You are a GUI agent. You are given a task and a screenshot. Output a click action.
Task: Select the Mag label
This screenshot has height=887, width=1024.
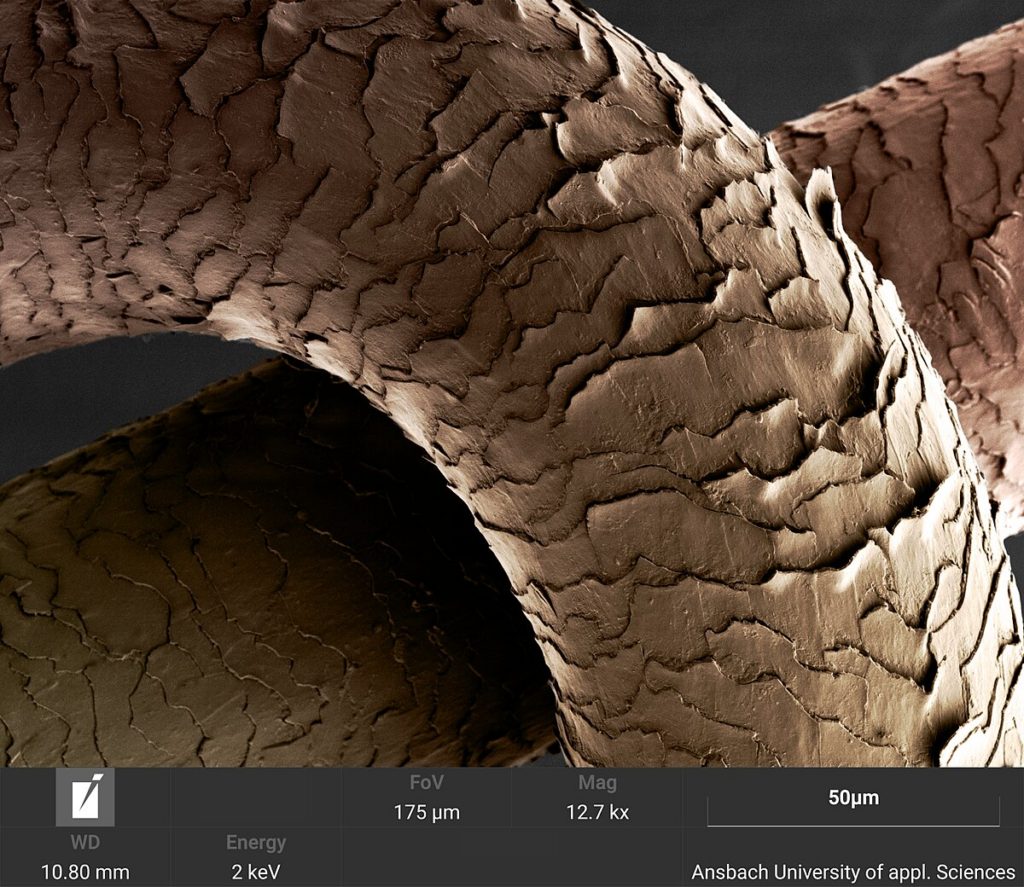click(x=597, y=782)
